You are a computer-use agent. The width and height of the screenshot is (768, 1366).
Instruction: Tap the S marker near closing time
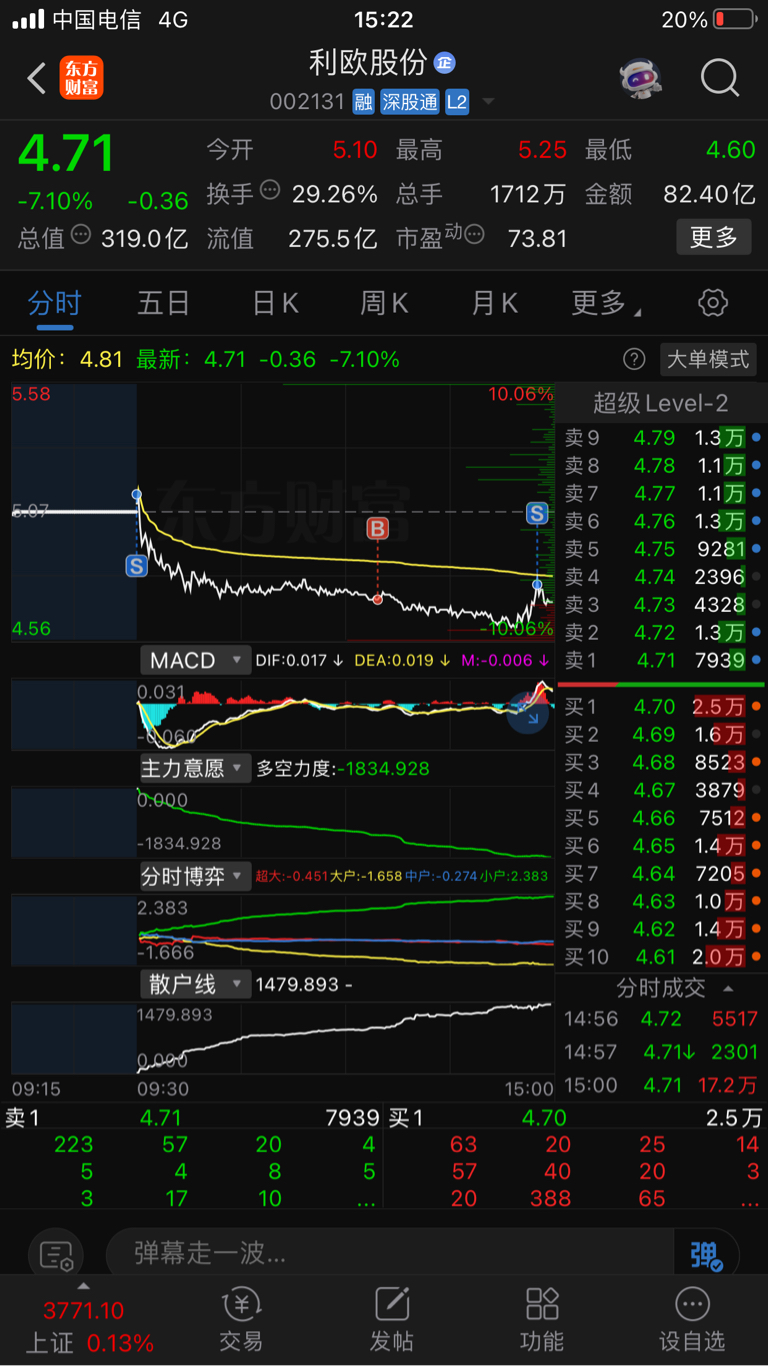tap(537, 513)
